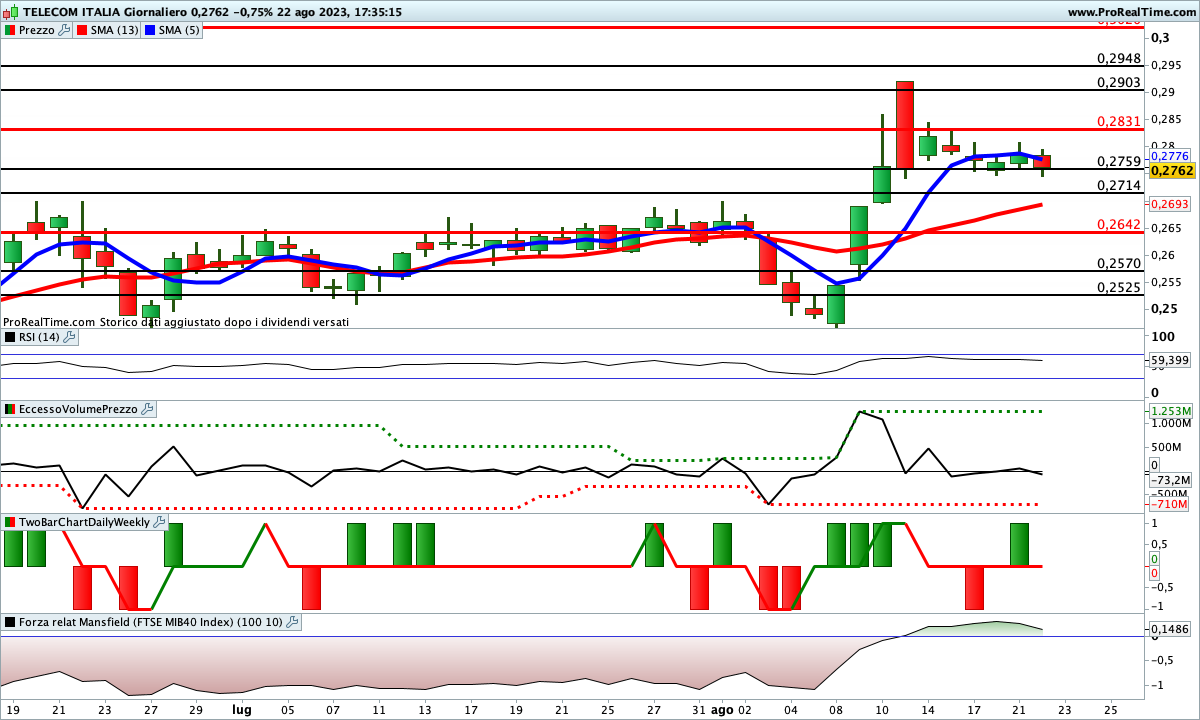Screen dimensions: 1200x720
Task: Click the red -710M volume value tag
Action: 1168,504
